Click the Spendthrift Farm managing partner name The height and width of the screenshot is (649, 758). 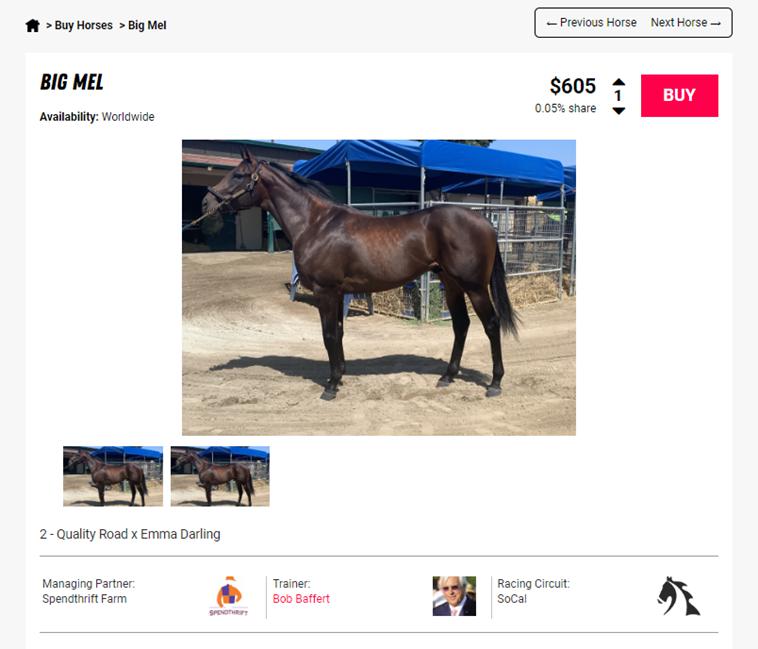tap(85, 599)
